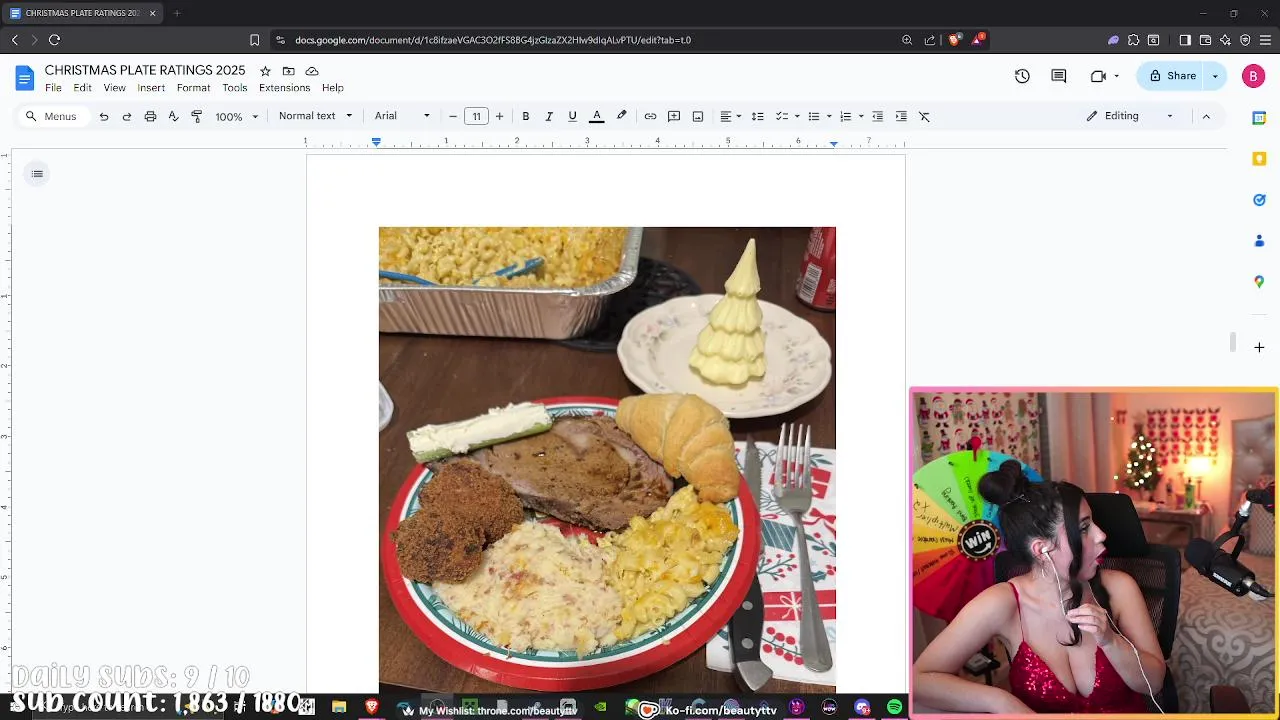Select the Christmas dinner plate photo
This screenshot has width=1280, height=720.
coord(607,460)
